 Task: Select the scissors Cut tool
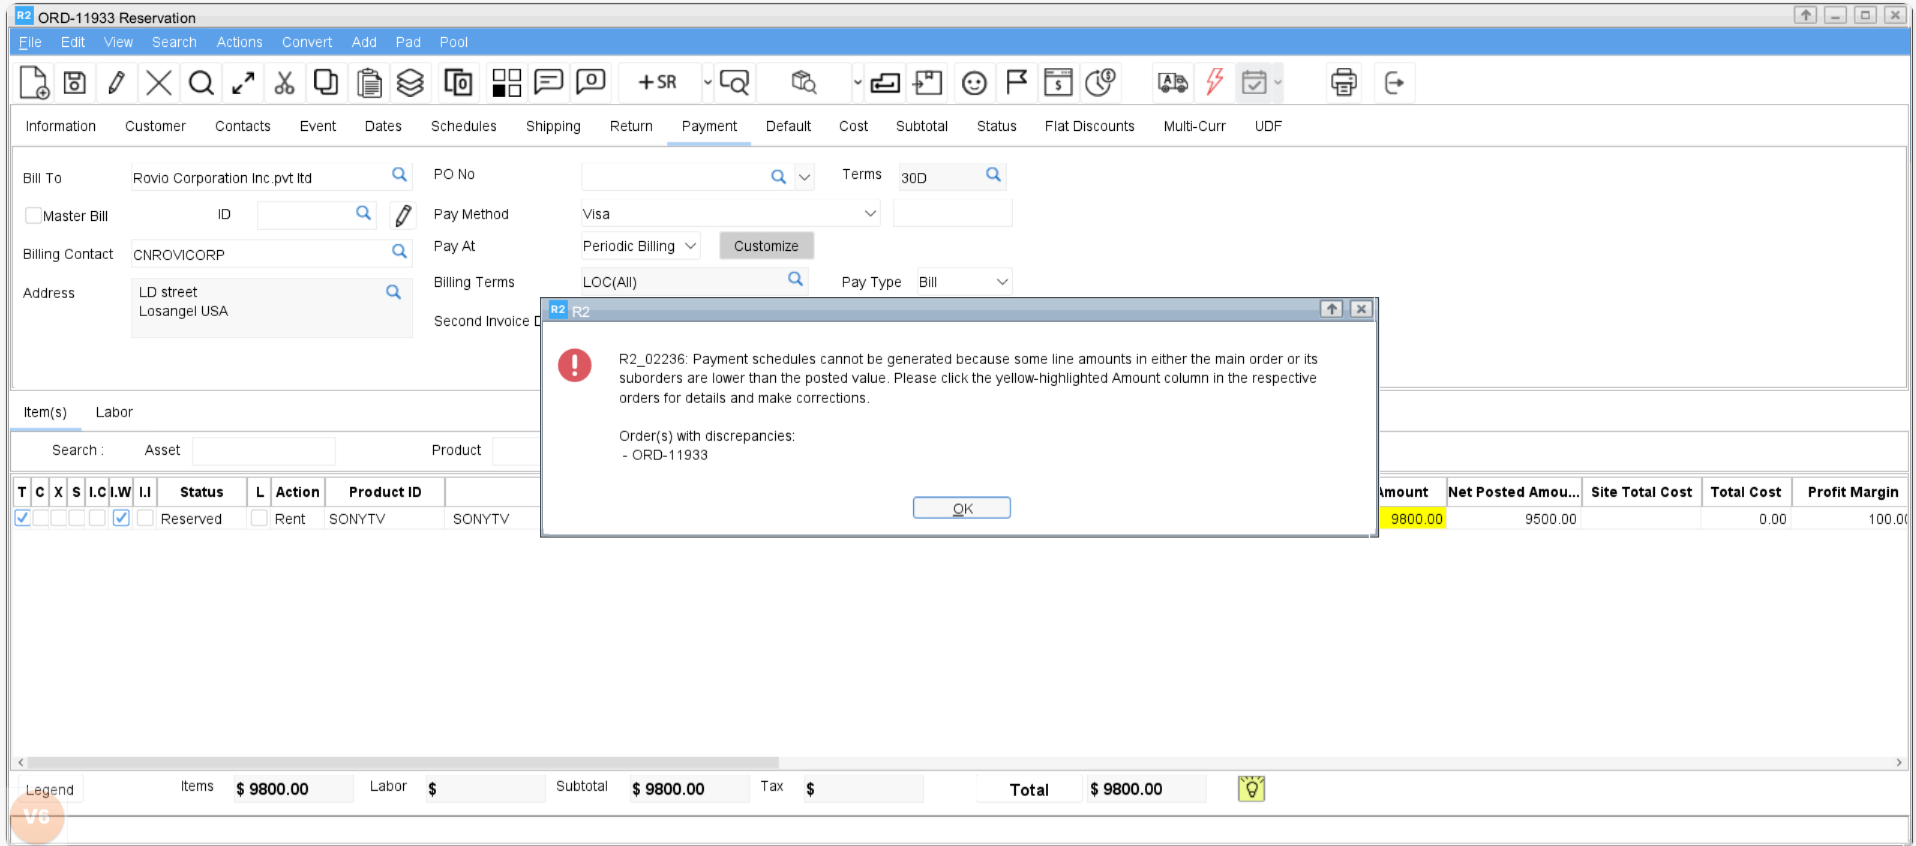tap(285, 83)
